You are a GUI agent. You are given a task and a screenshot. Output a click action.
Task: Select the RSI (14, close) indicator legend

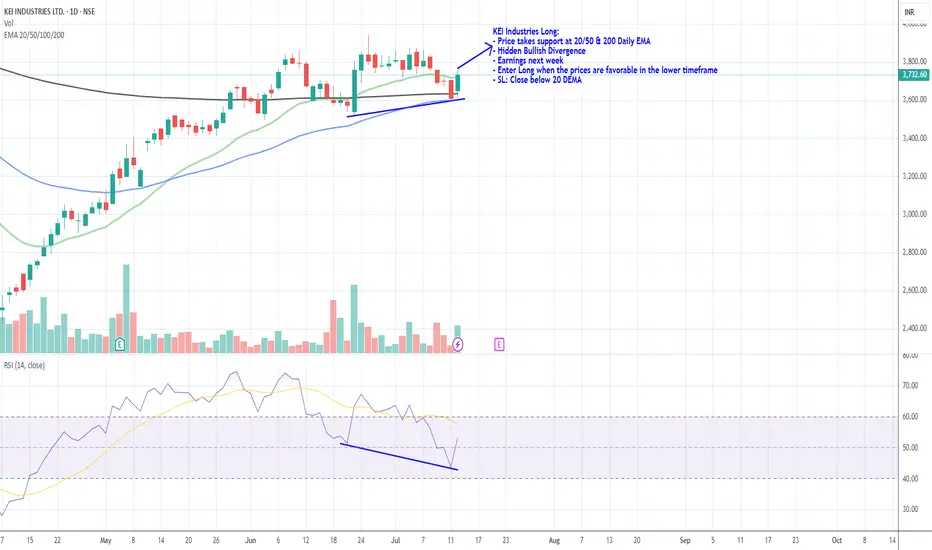24,365
